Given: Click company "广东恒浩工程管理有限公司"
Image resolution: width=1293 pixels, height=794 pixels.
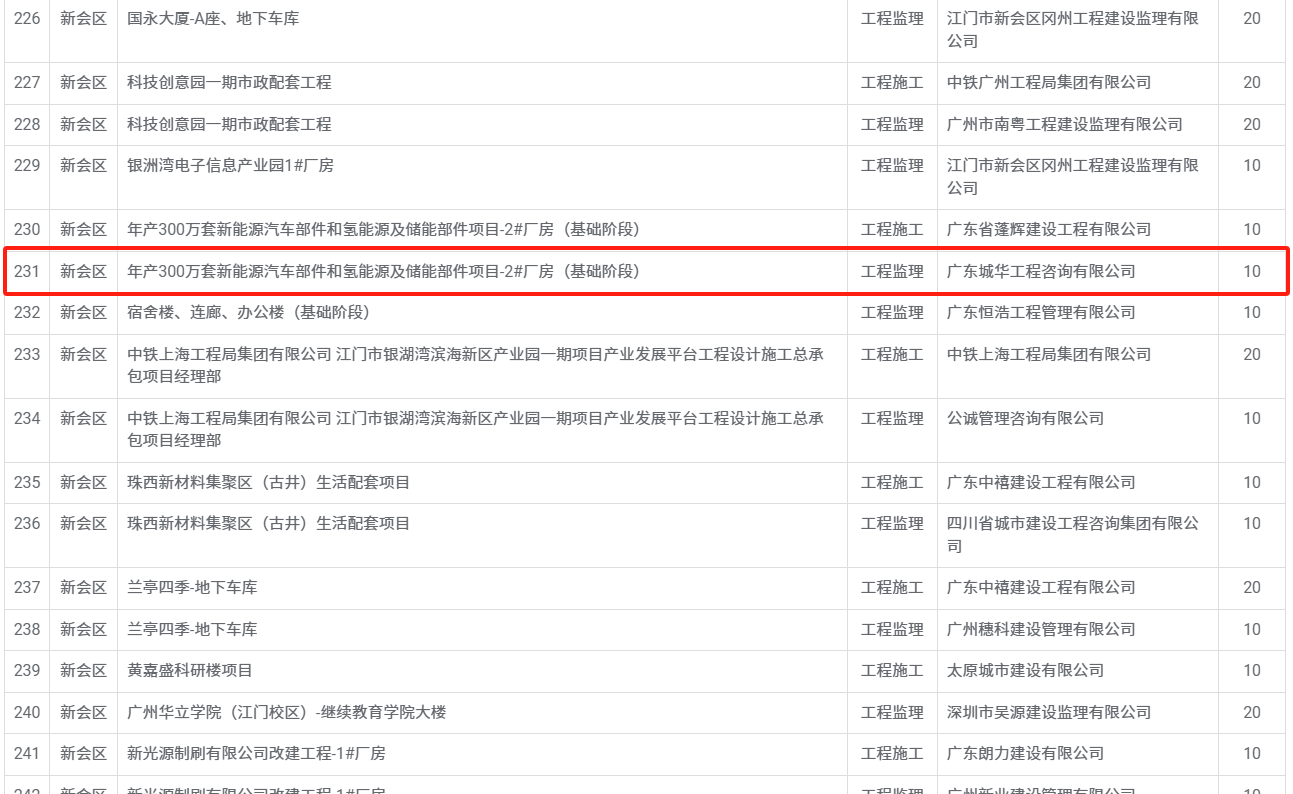Looking at the screenshot, I should [1041, 312].
